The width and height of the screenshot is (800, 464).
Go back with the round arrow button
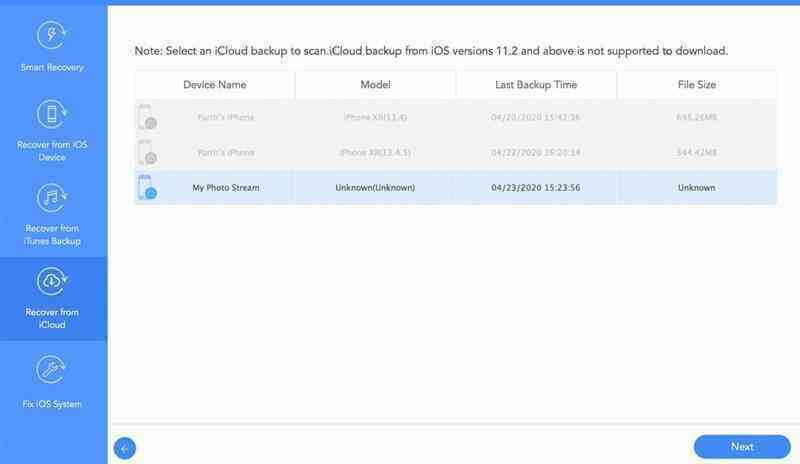click(x=125, y=448)
